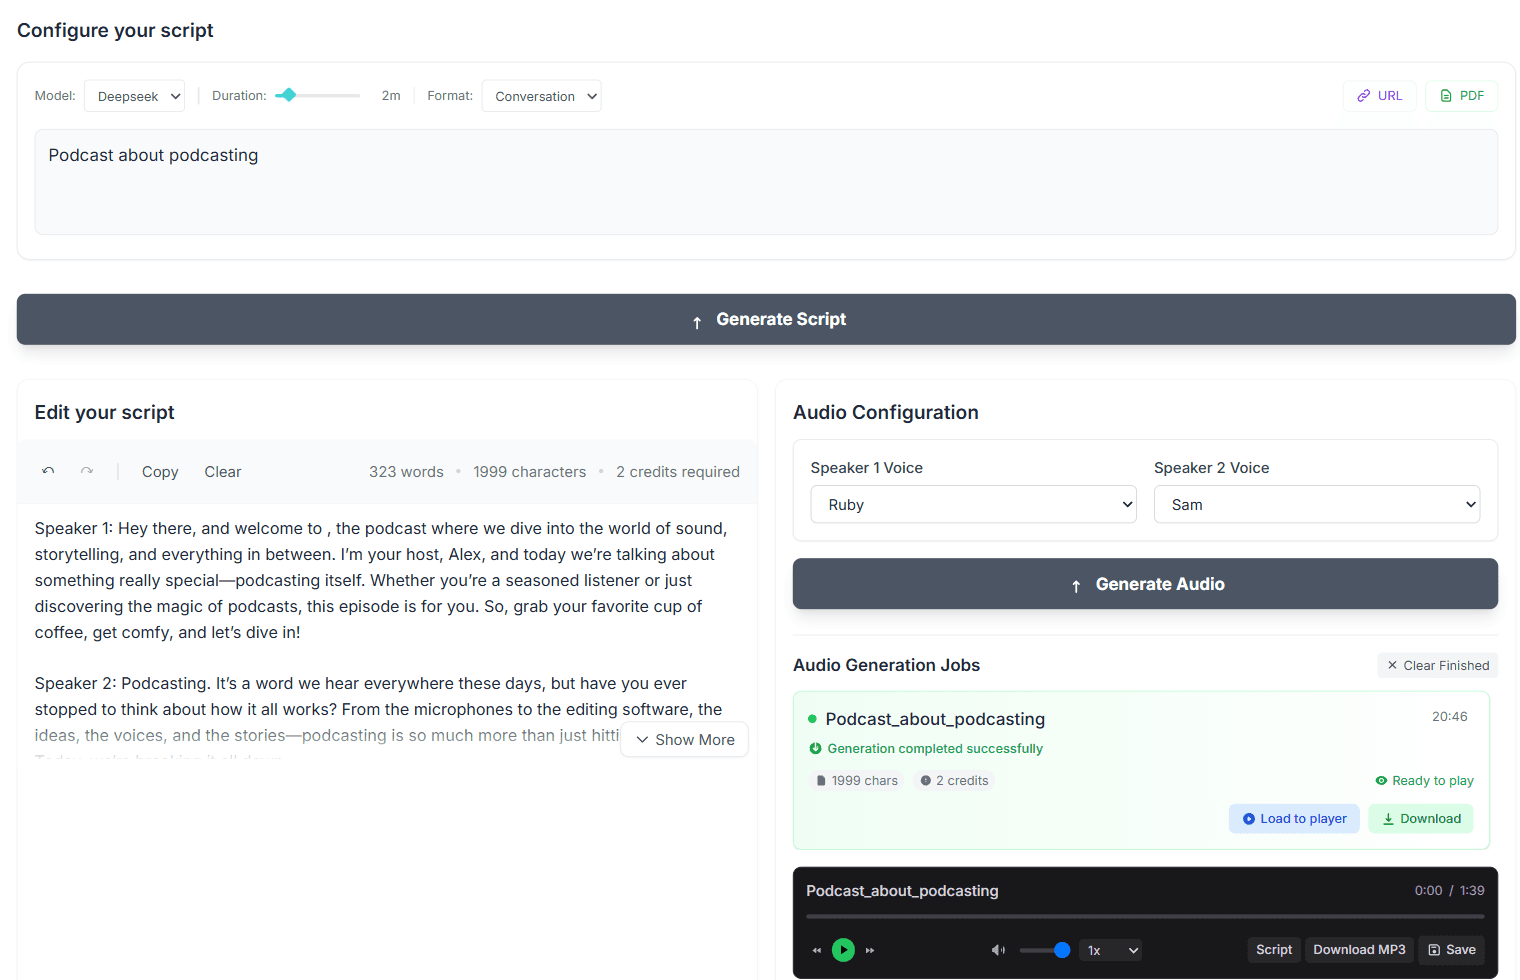Copy the script text
This screenshot has height=980, width=1520.
(160, 472)
